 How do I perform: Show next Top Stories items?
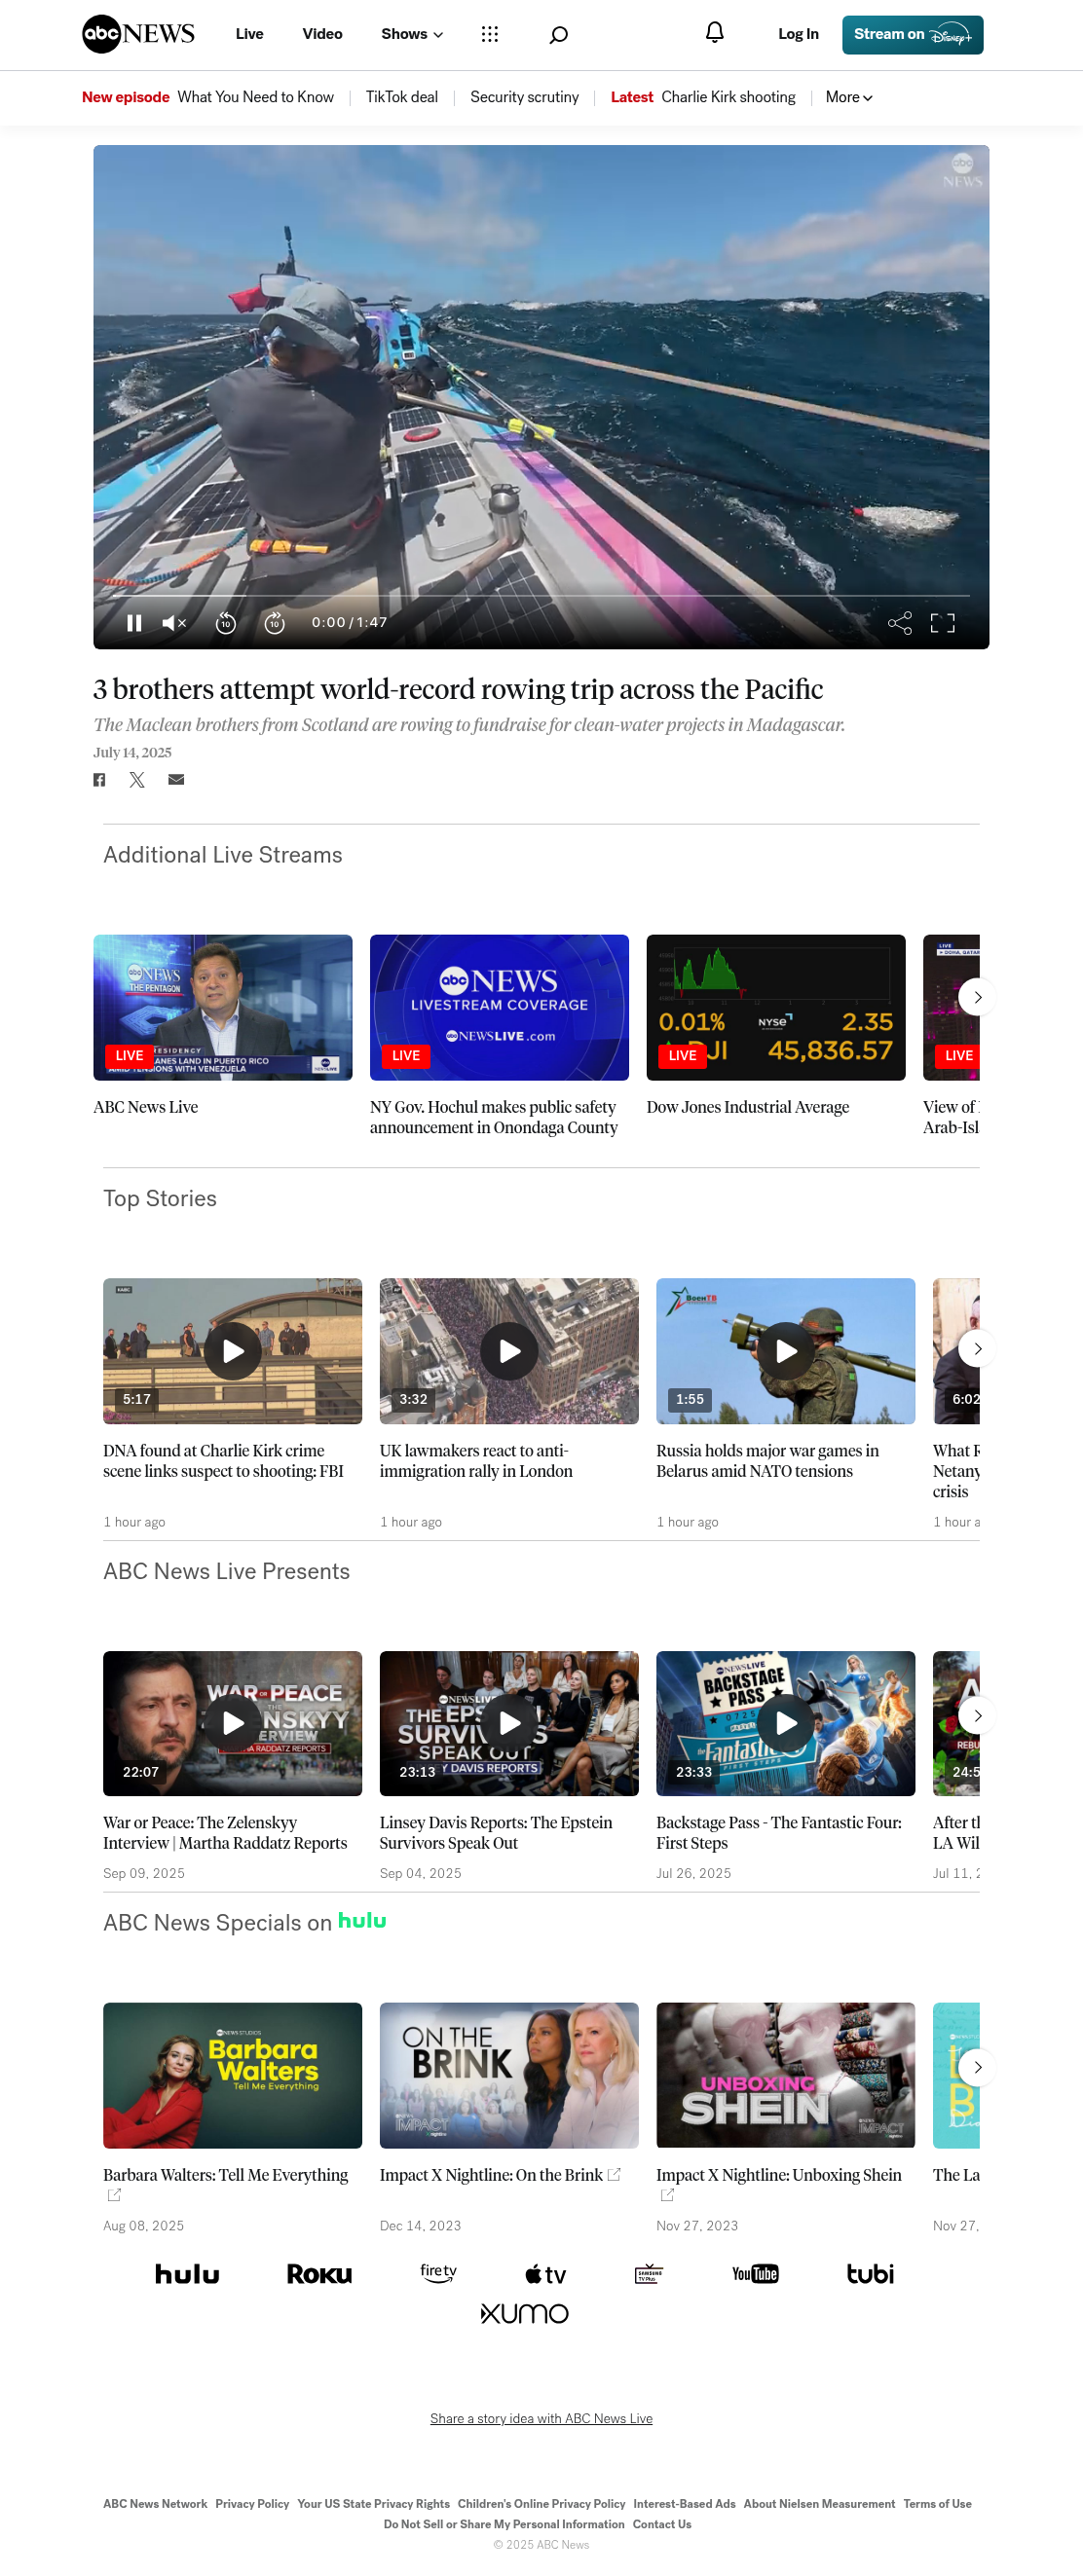tap(977, 1349)
